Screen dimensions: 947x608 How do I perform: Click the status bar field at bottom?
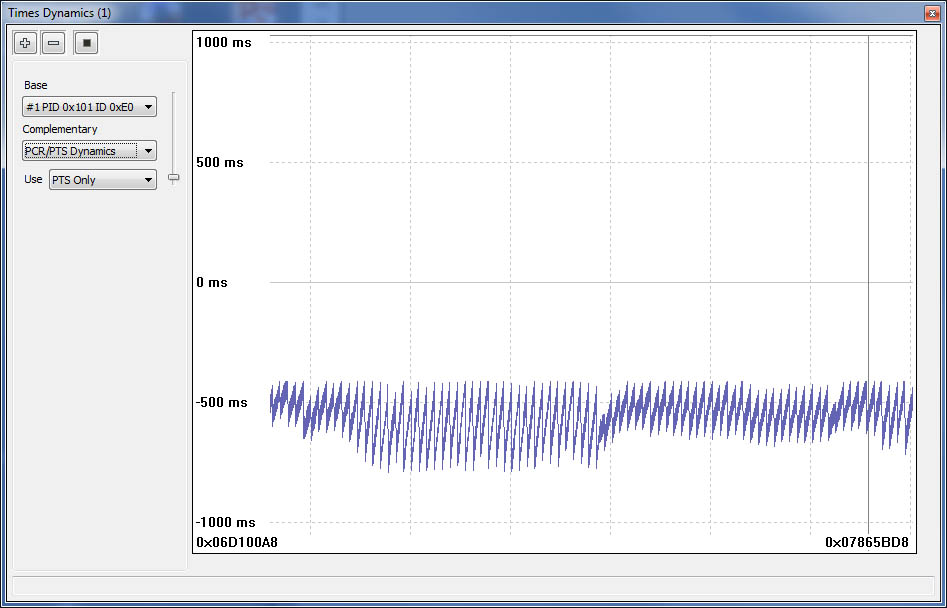[473, 585]
